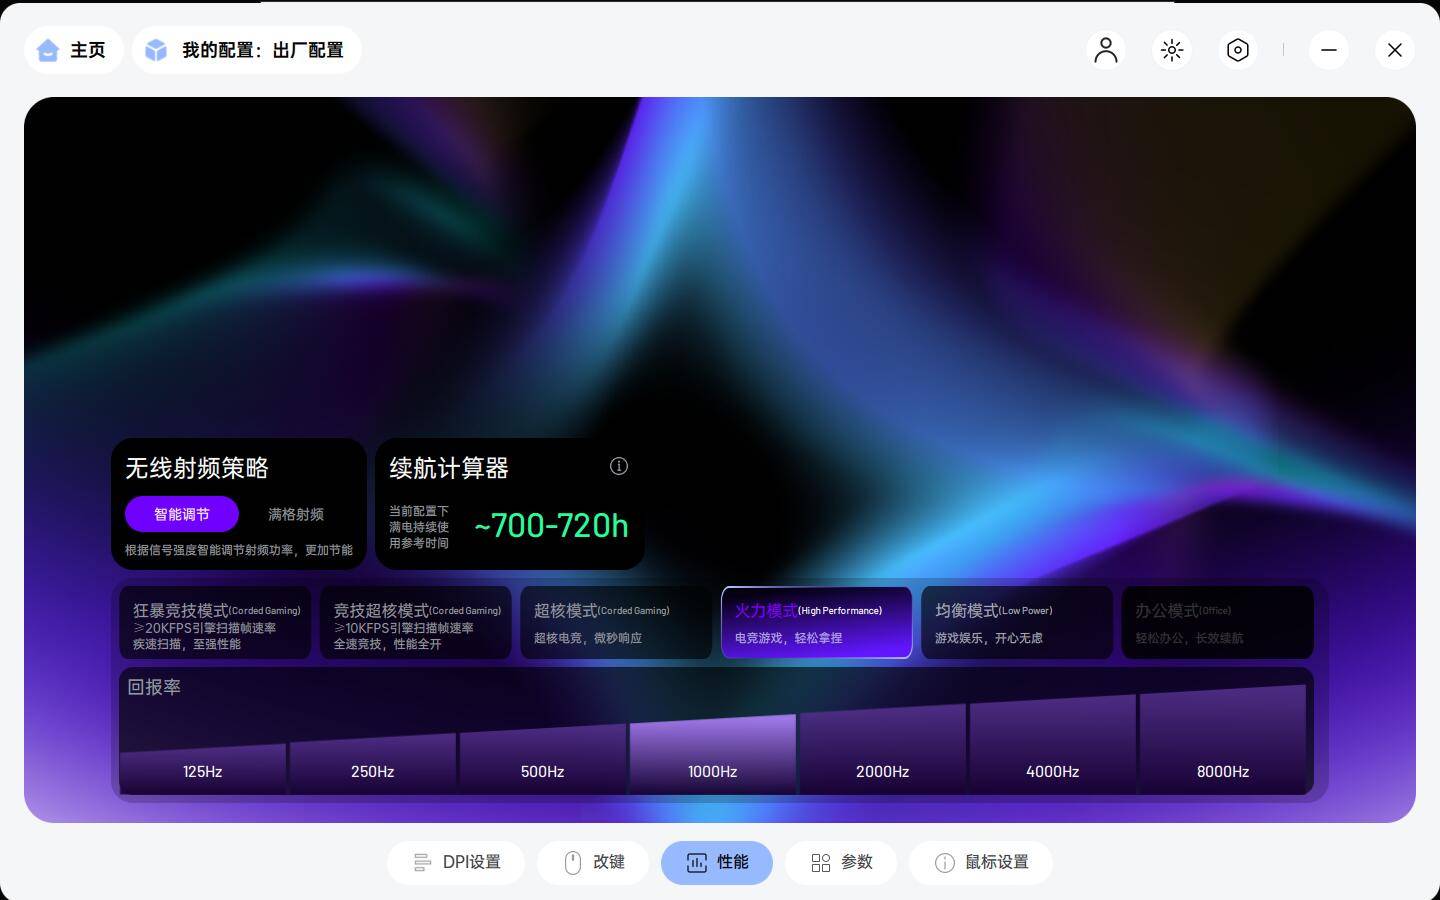This screenshot has width=1440, height=900.
Task: Activate 办公模式 Office mode
Action: click(1217, 622)
